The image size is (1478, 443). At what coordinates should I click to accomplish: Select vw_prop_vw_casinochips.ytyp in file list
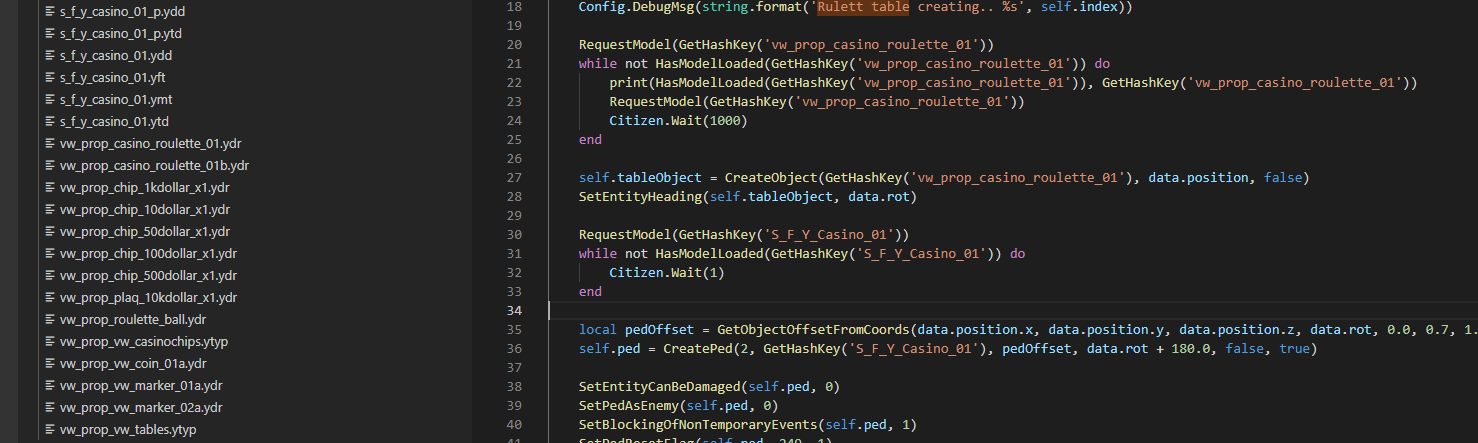tap(144, 342)
